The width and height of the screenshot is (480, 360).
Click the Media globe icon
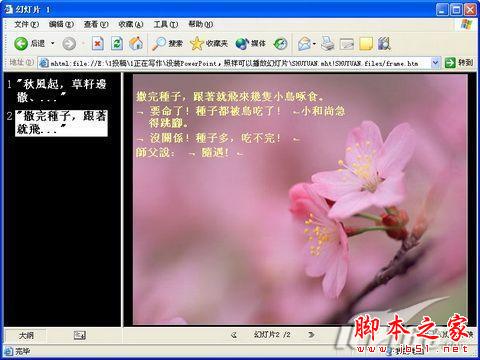point(242,44)
